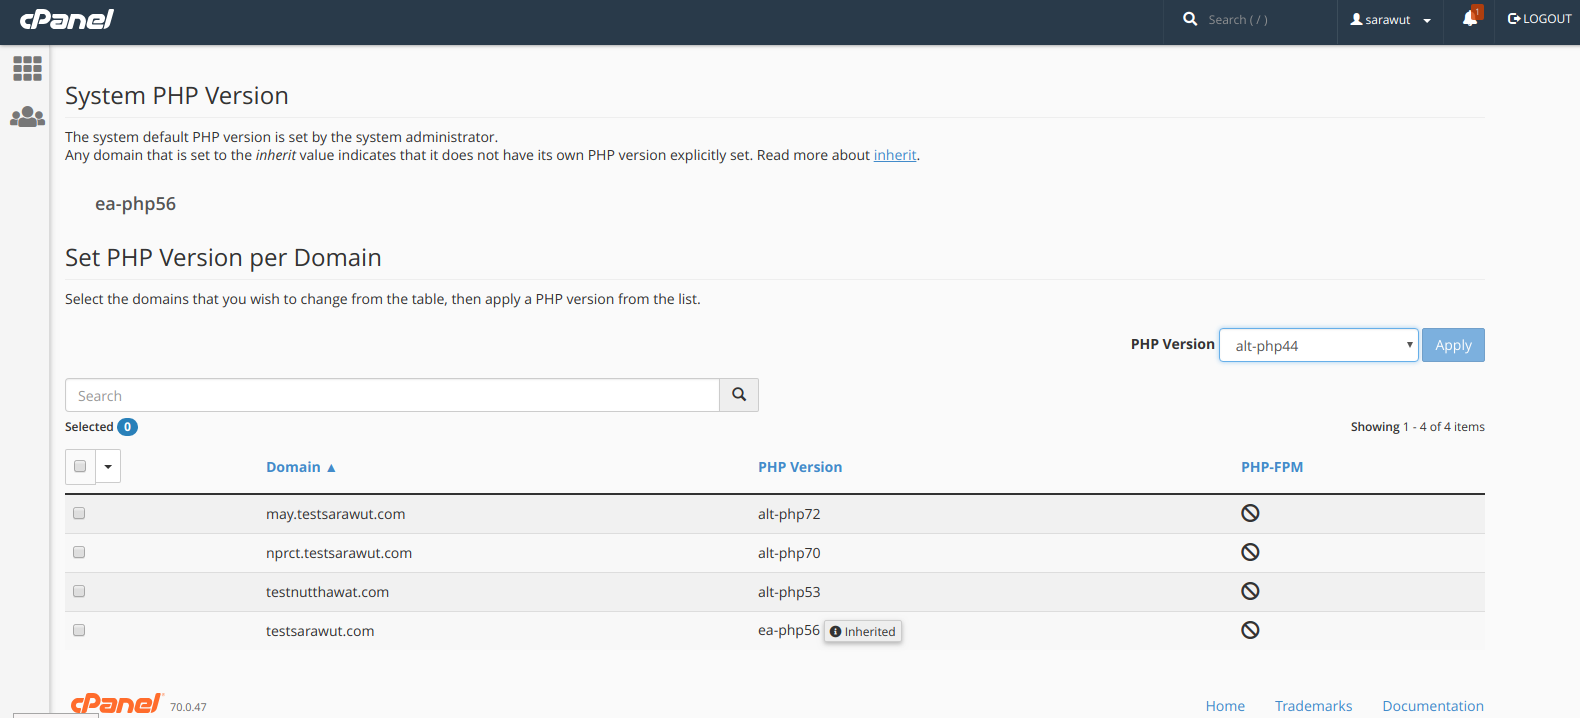The height and width of the screenshot is (718, 1580).
Task: Click the notifications bell icon
Action: 1469,19
